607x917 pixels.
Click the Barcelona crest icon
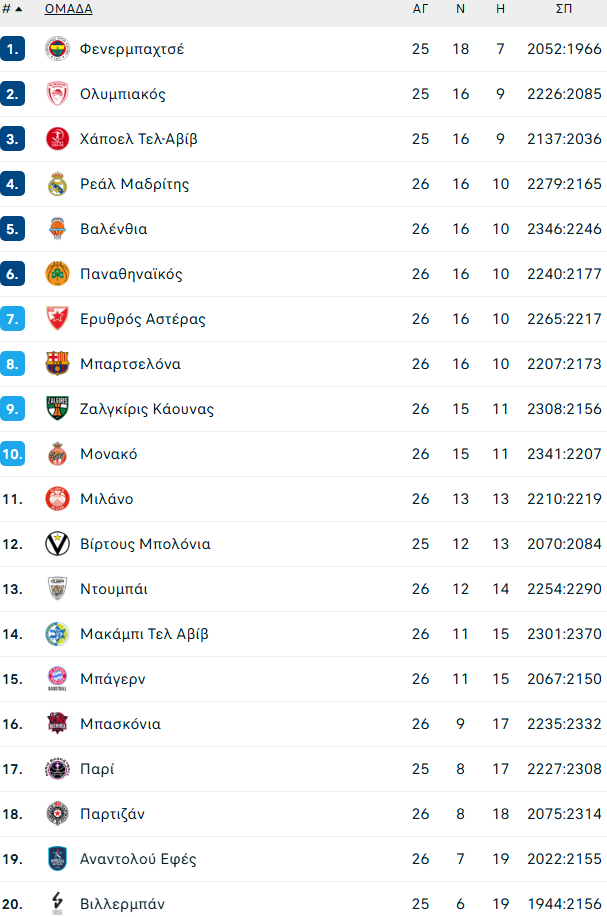[x=57, y=364]
